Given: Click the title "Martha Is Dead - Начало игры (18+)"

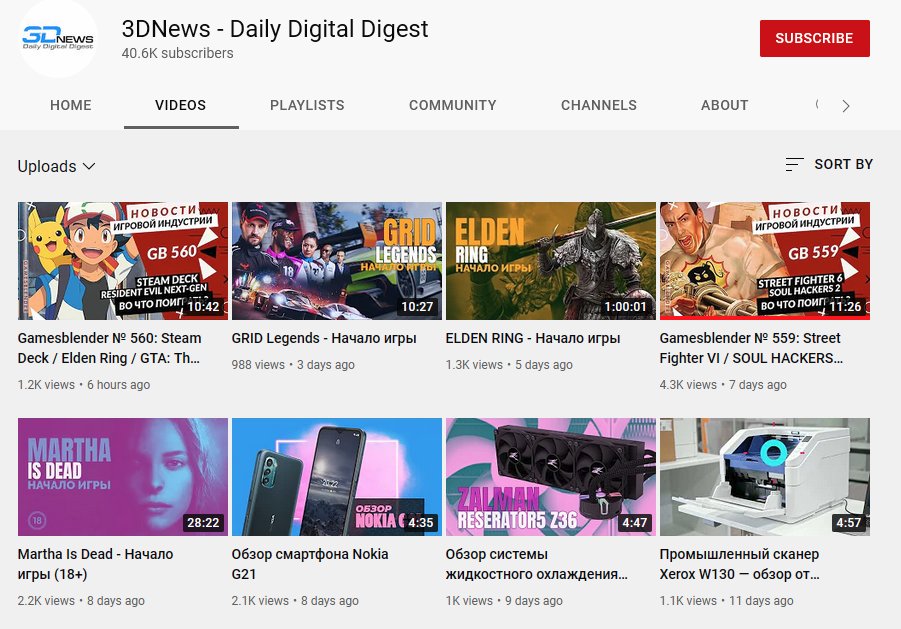Looking at the screenshot, I should click(x=95, y=564).
